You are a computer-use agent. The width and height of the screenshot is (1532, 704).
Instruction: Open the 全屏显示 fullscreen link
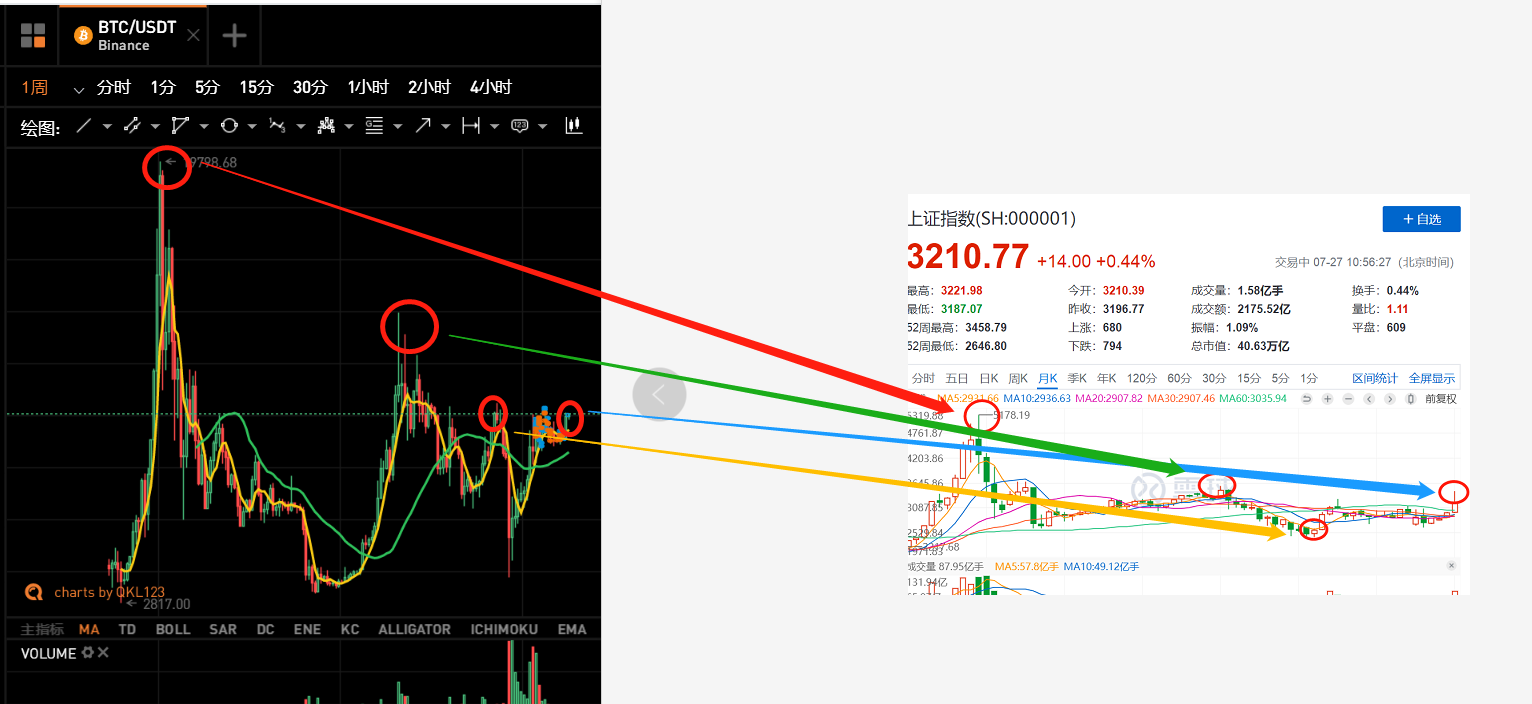point(1430,378)
